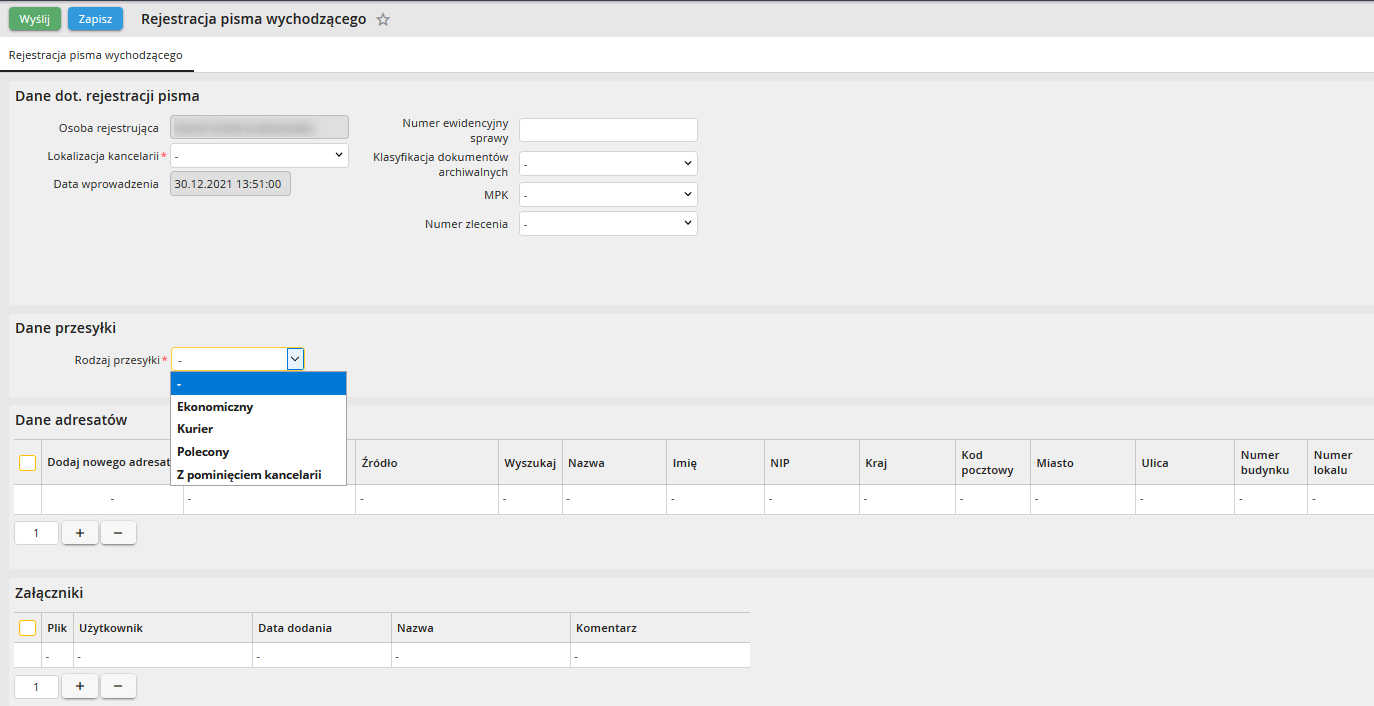Click the Numer ewidencyjny sprawy input field
Screen dimensions: 1374x706
(608, 130)
